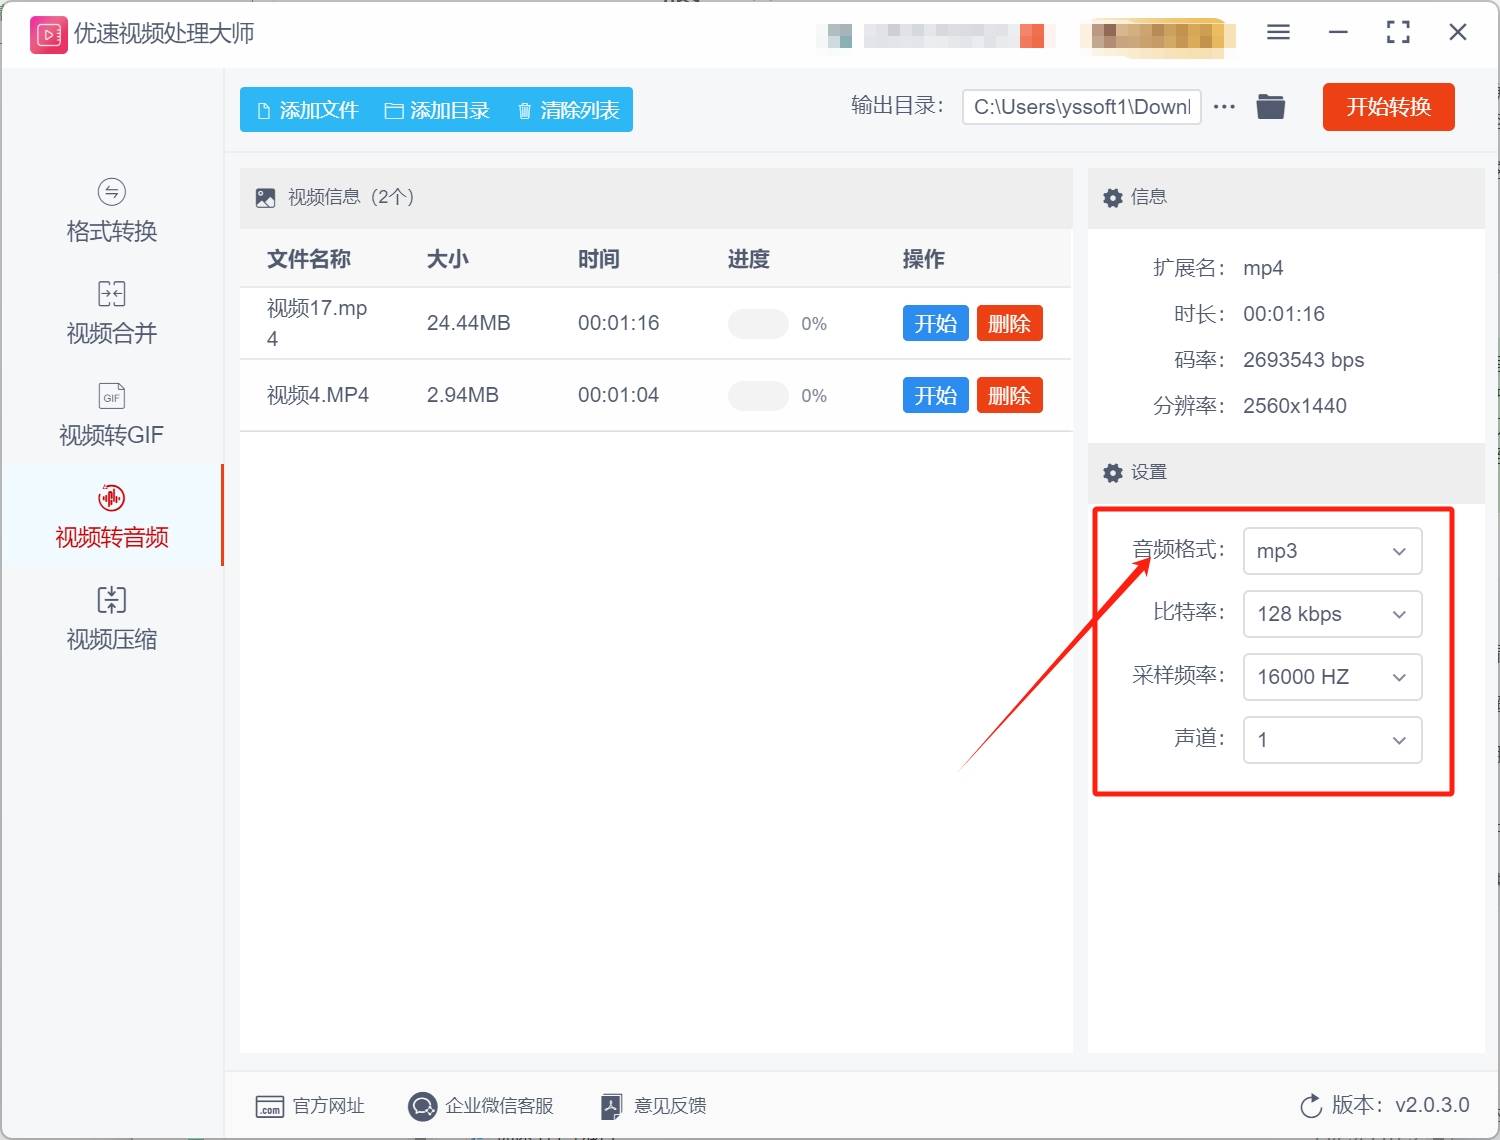The width and height of the screenshot is (1500, 1140).
Task: Expand the 声道 dropdown
Action: click(x=1332, y=740)
